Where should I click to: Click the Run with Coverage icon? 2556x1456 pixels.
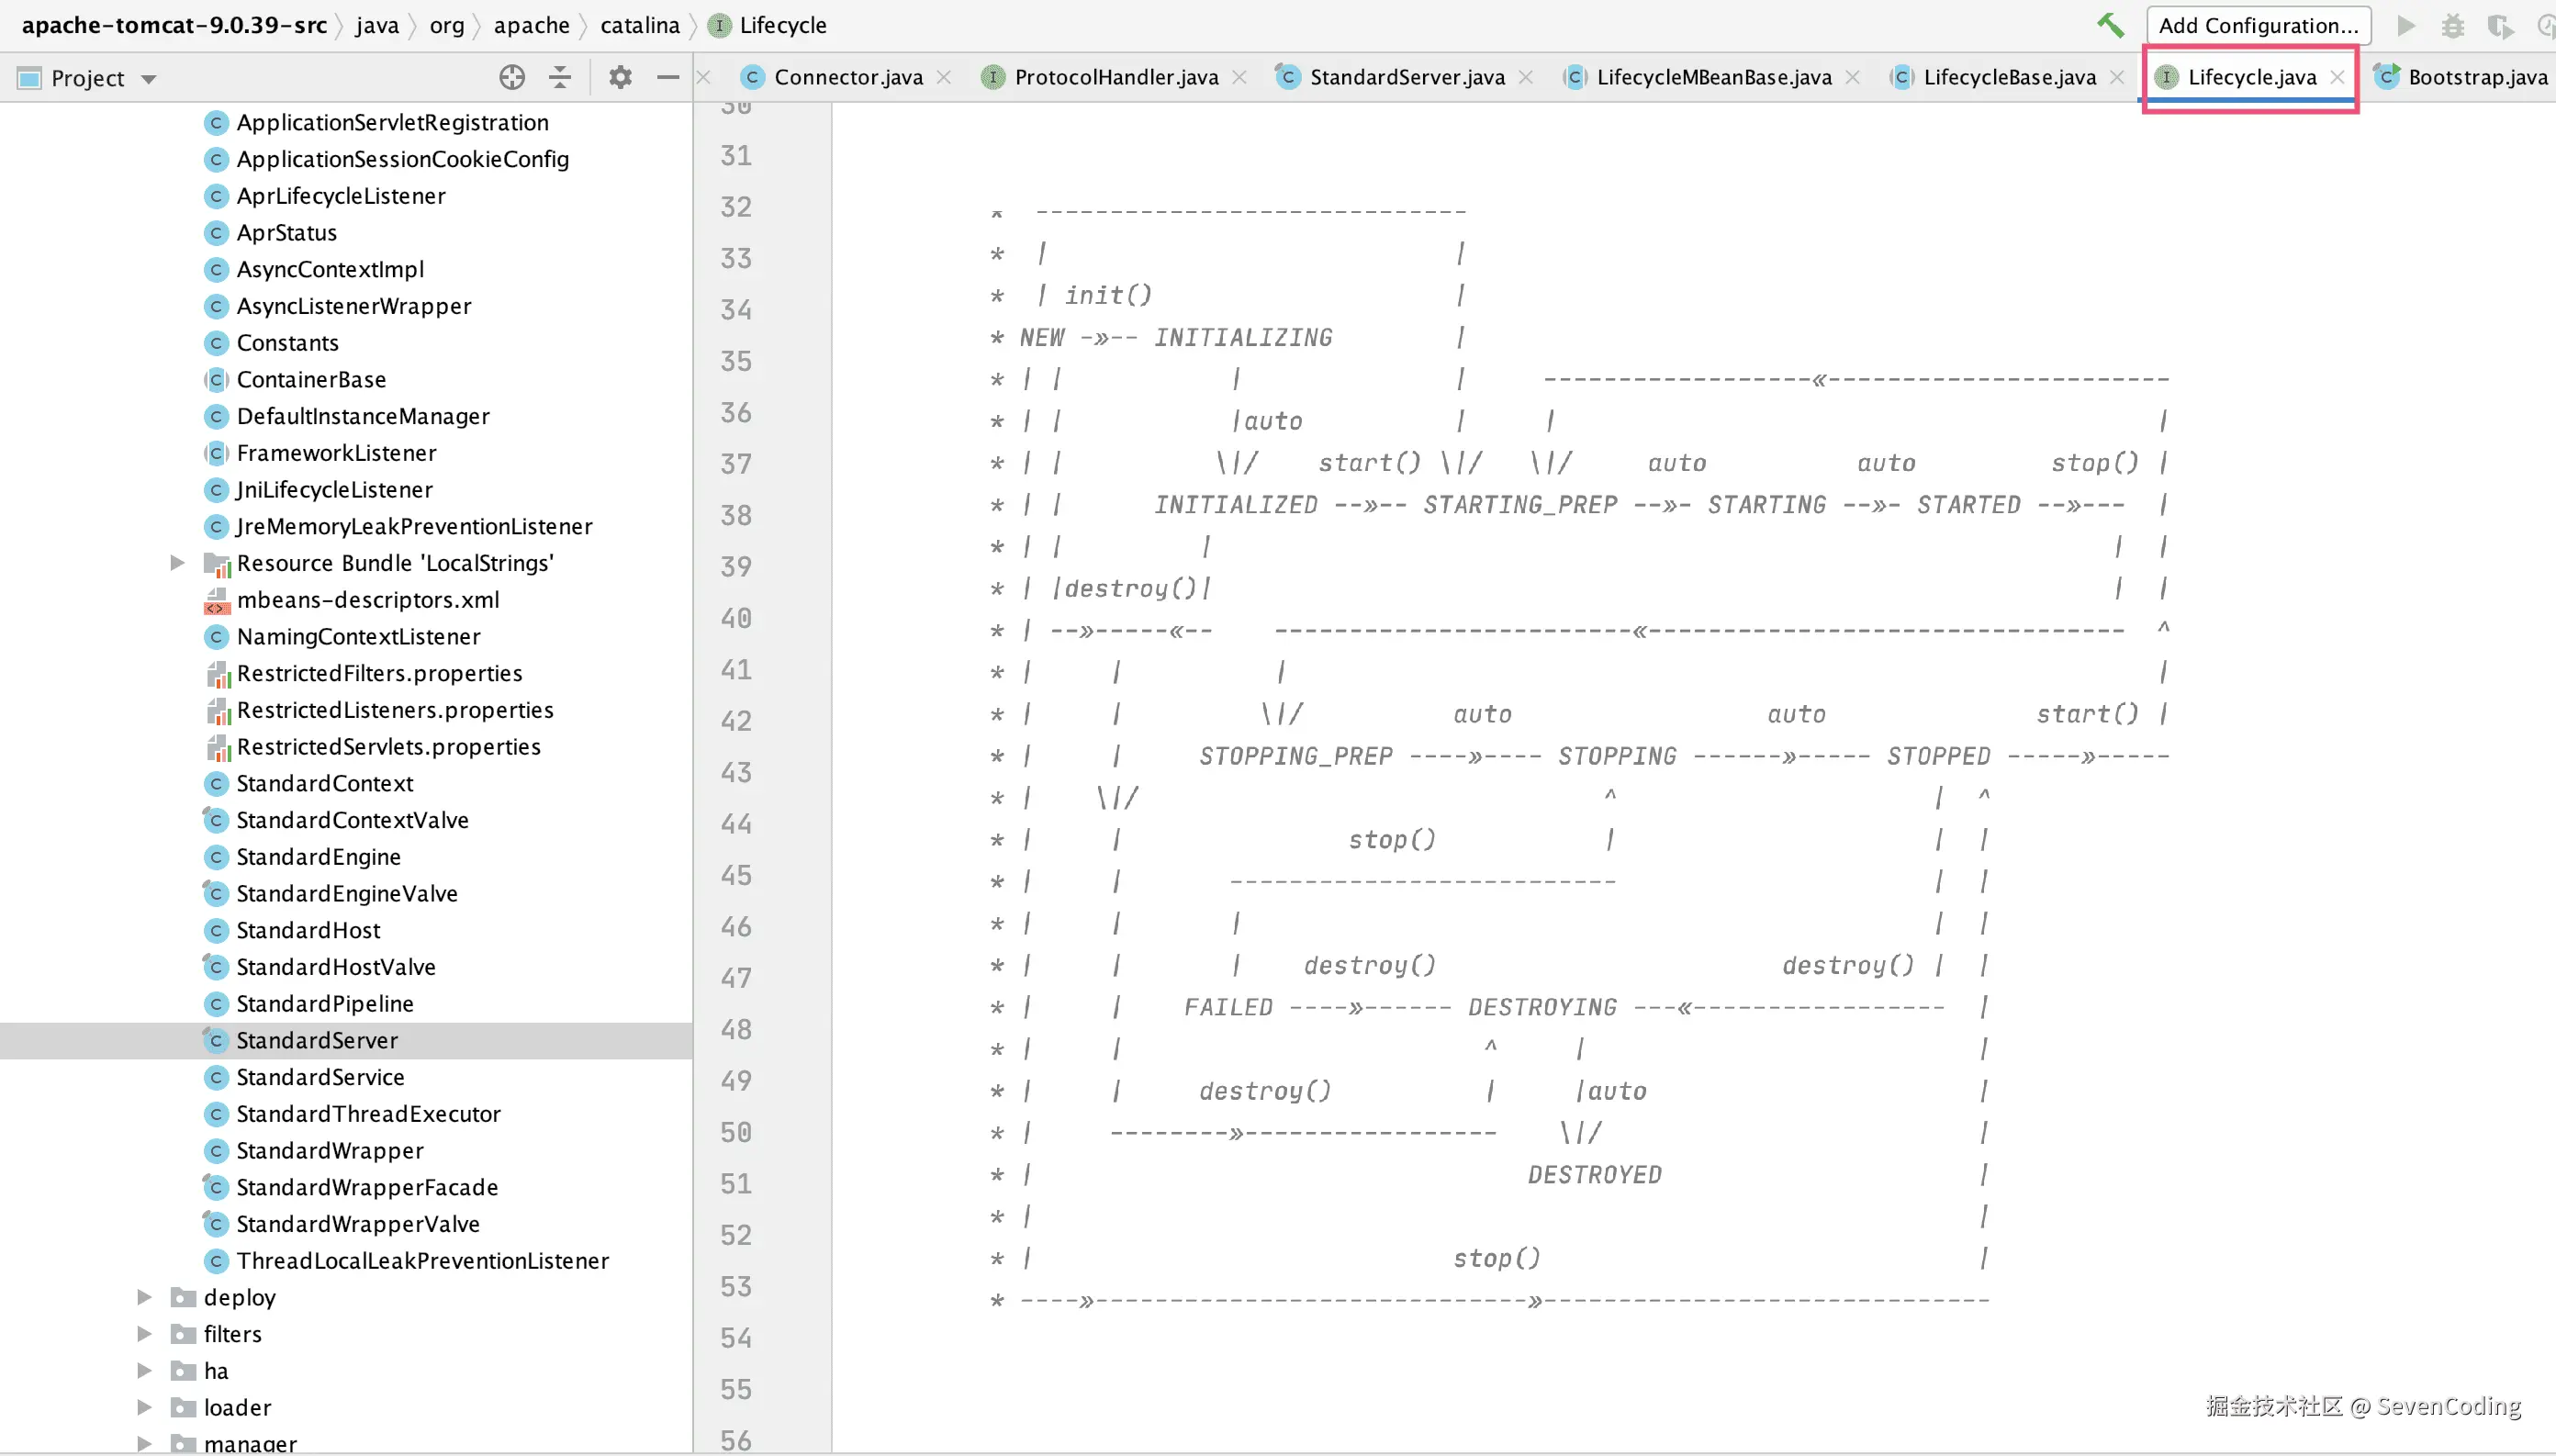2499,25
